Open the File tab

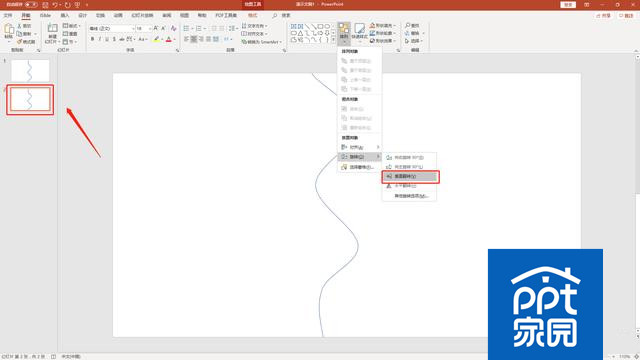point(8,16)
